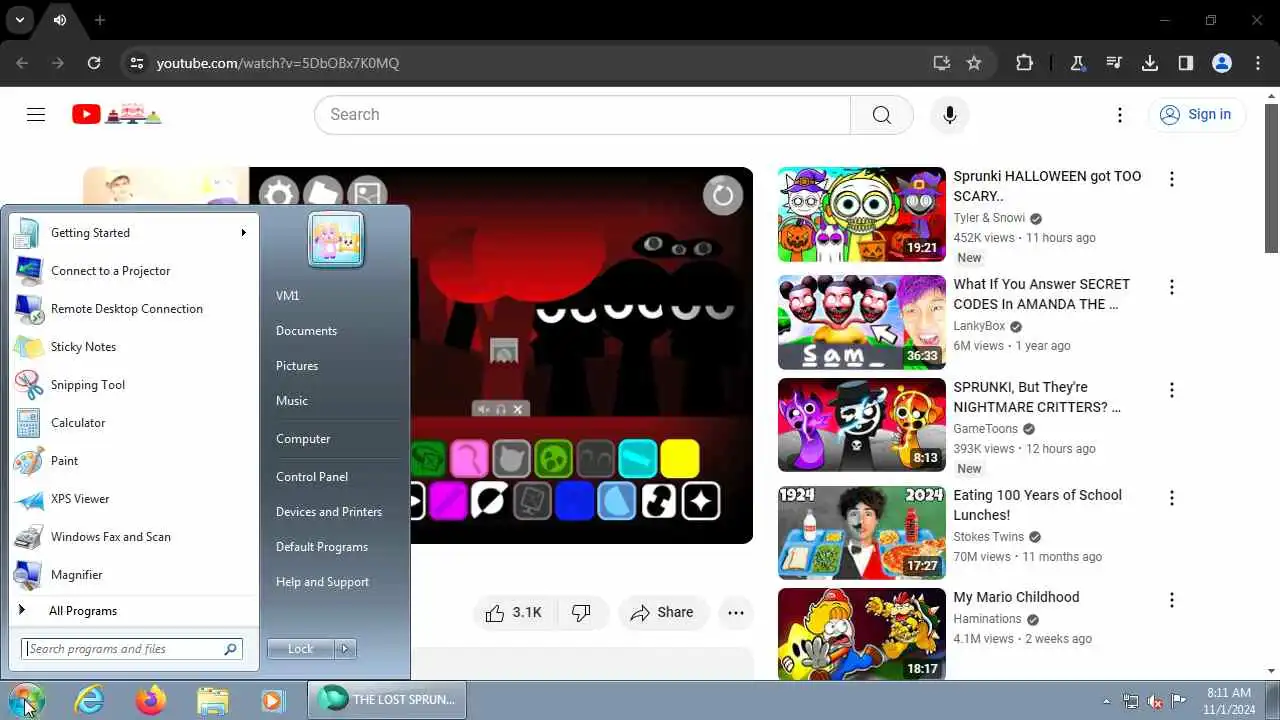Click YouTube search magnifier button
1280x720 pixels.
click(x=882, y=115)
